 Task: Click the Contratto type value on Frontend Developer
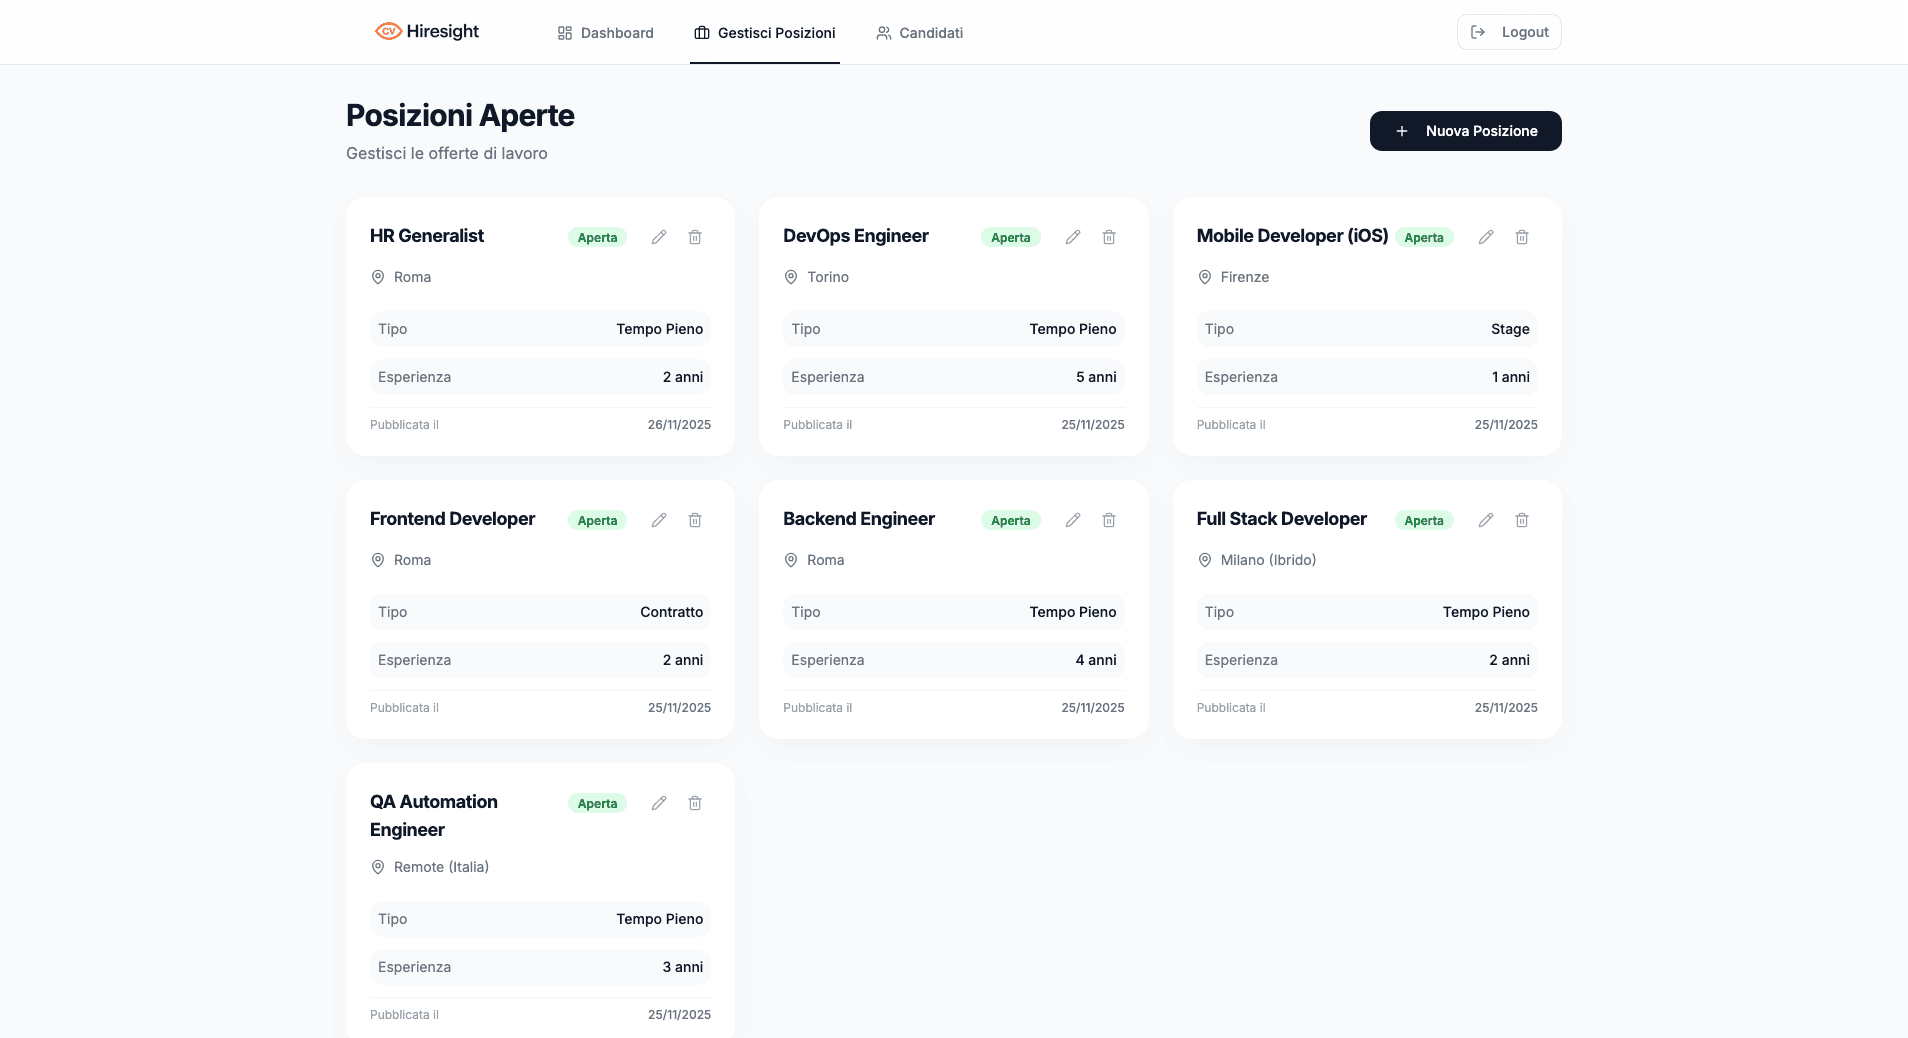point(672,612)
